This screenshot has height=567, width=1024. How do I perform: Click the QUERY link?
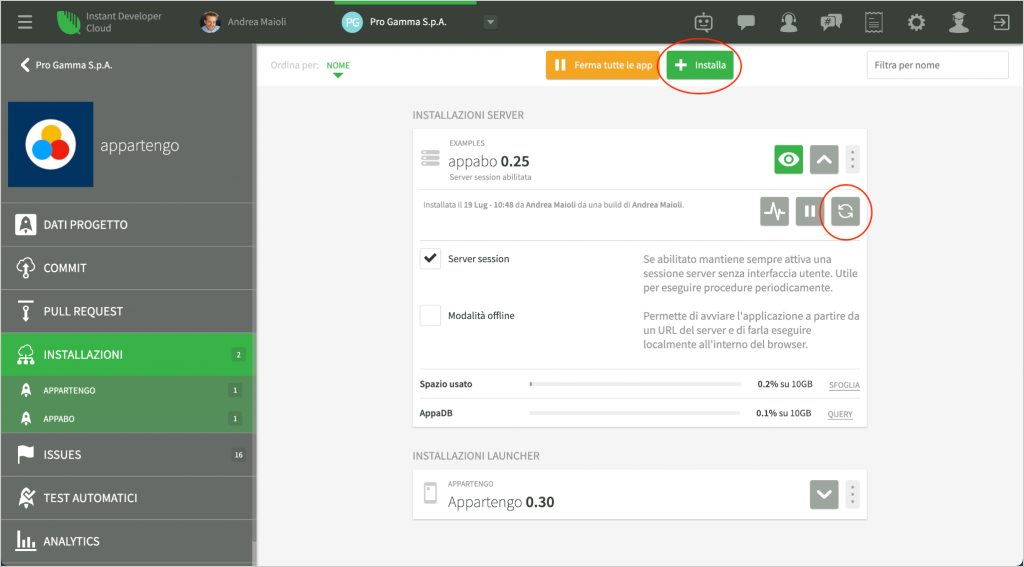840,414
